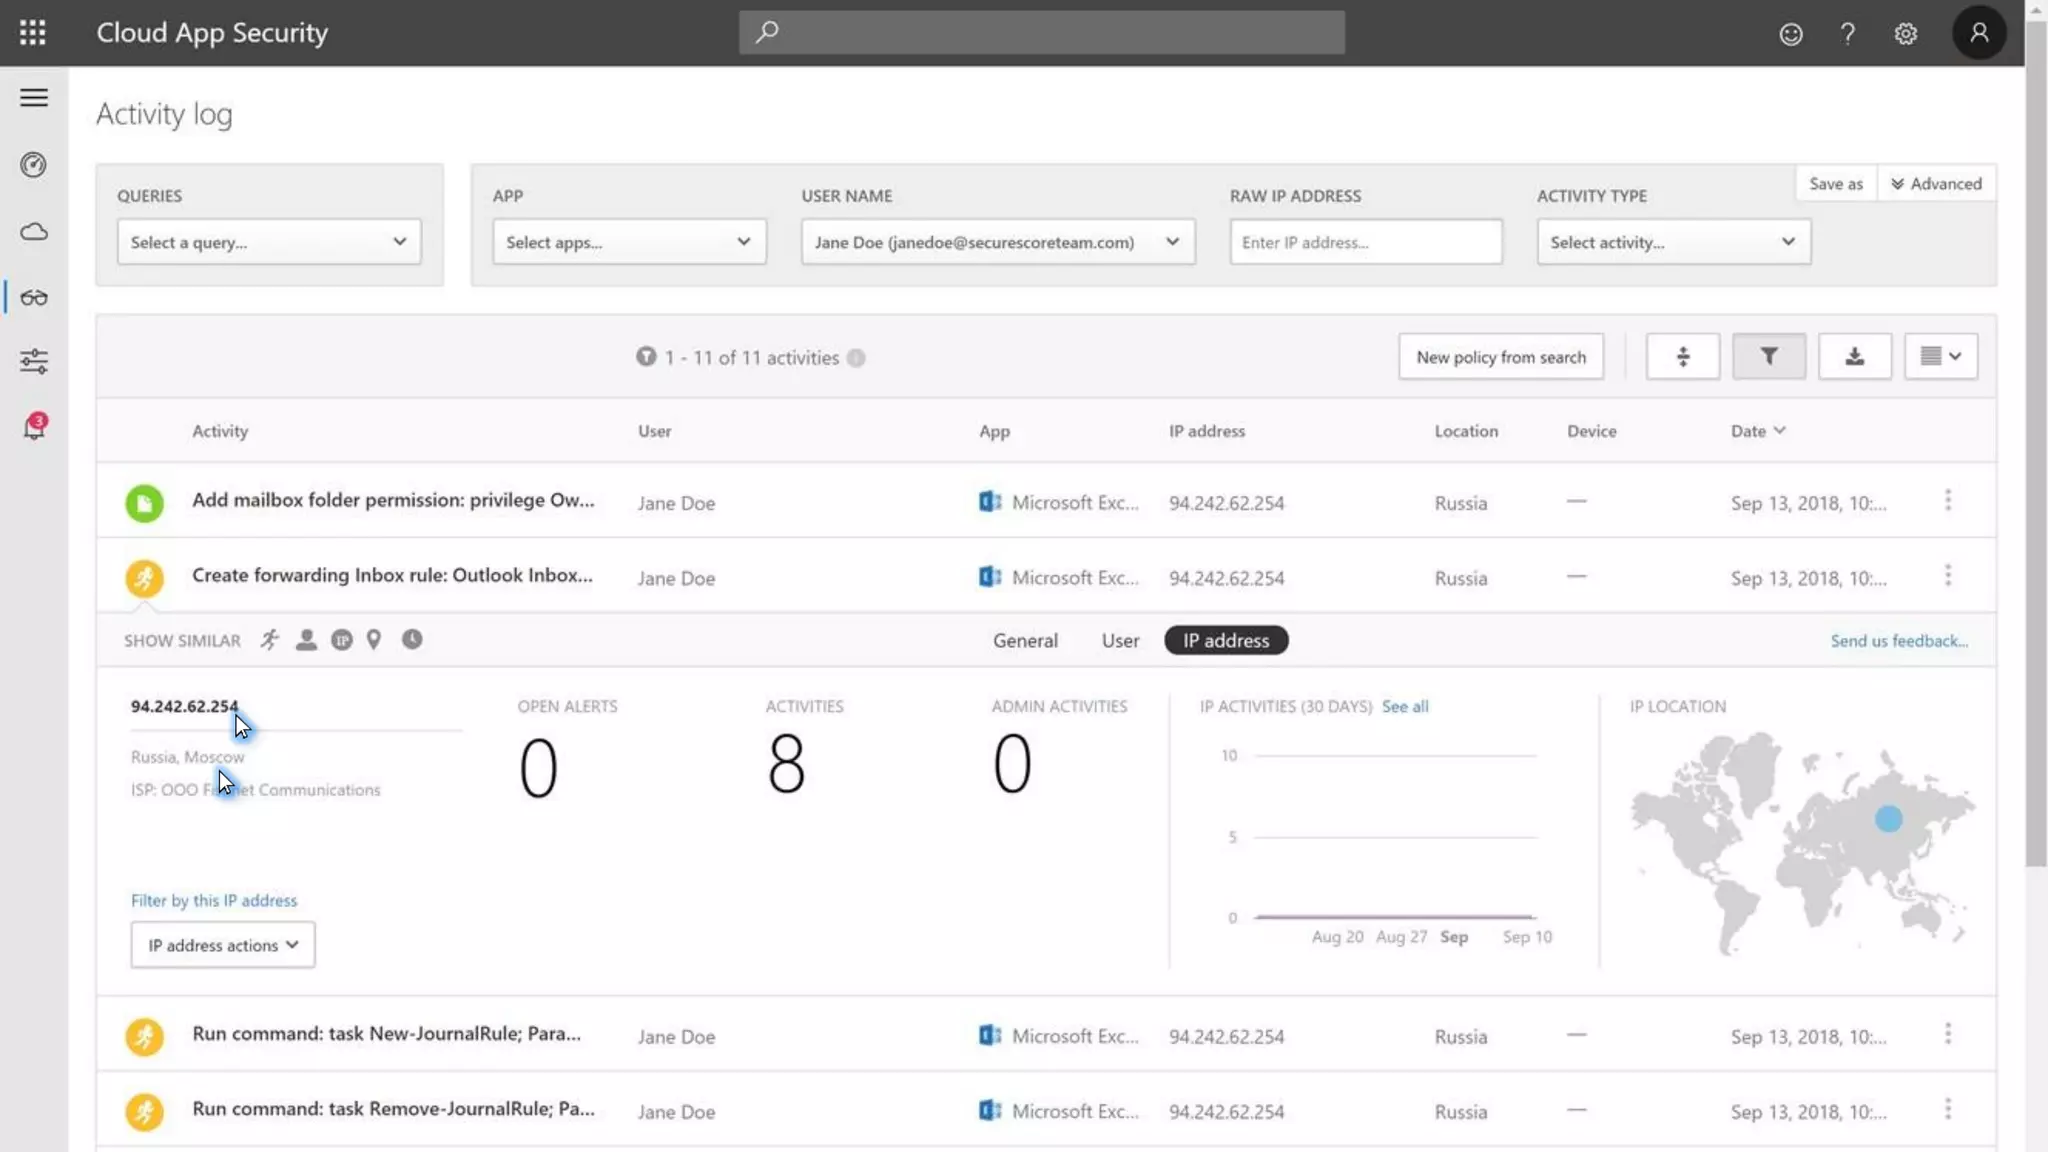Click the export download icon button

[1854, 357]
